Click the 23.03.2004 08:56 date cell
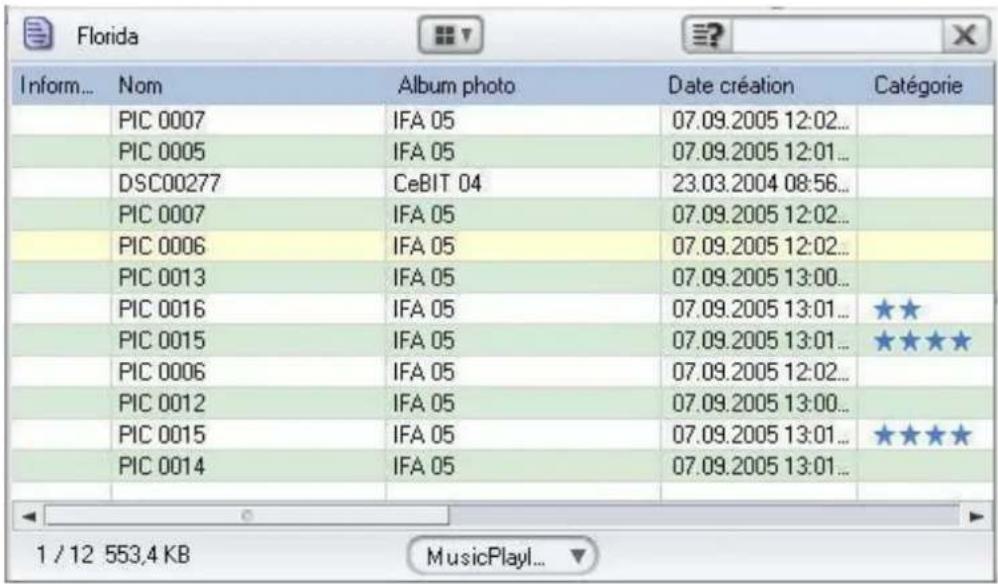This screenshot has width=998, height=584. click(x=760, y=183)
